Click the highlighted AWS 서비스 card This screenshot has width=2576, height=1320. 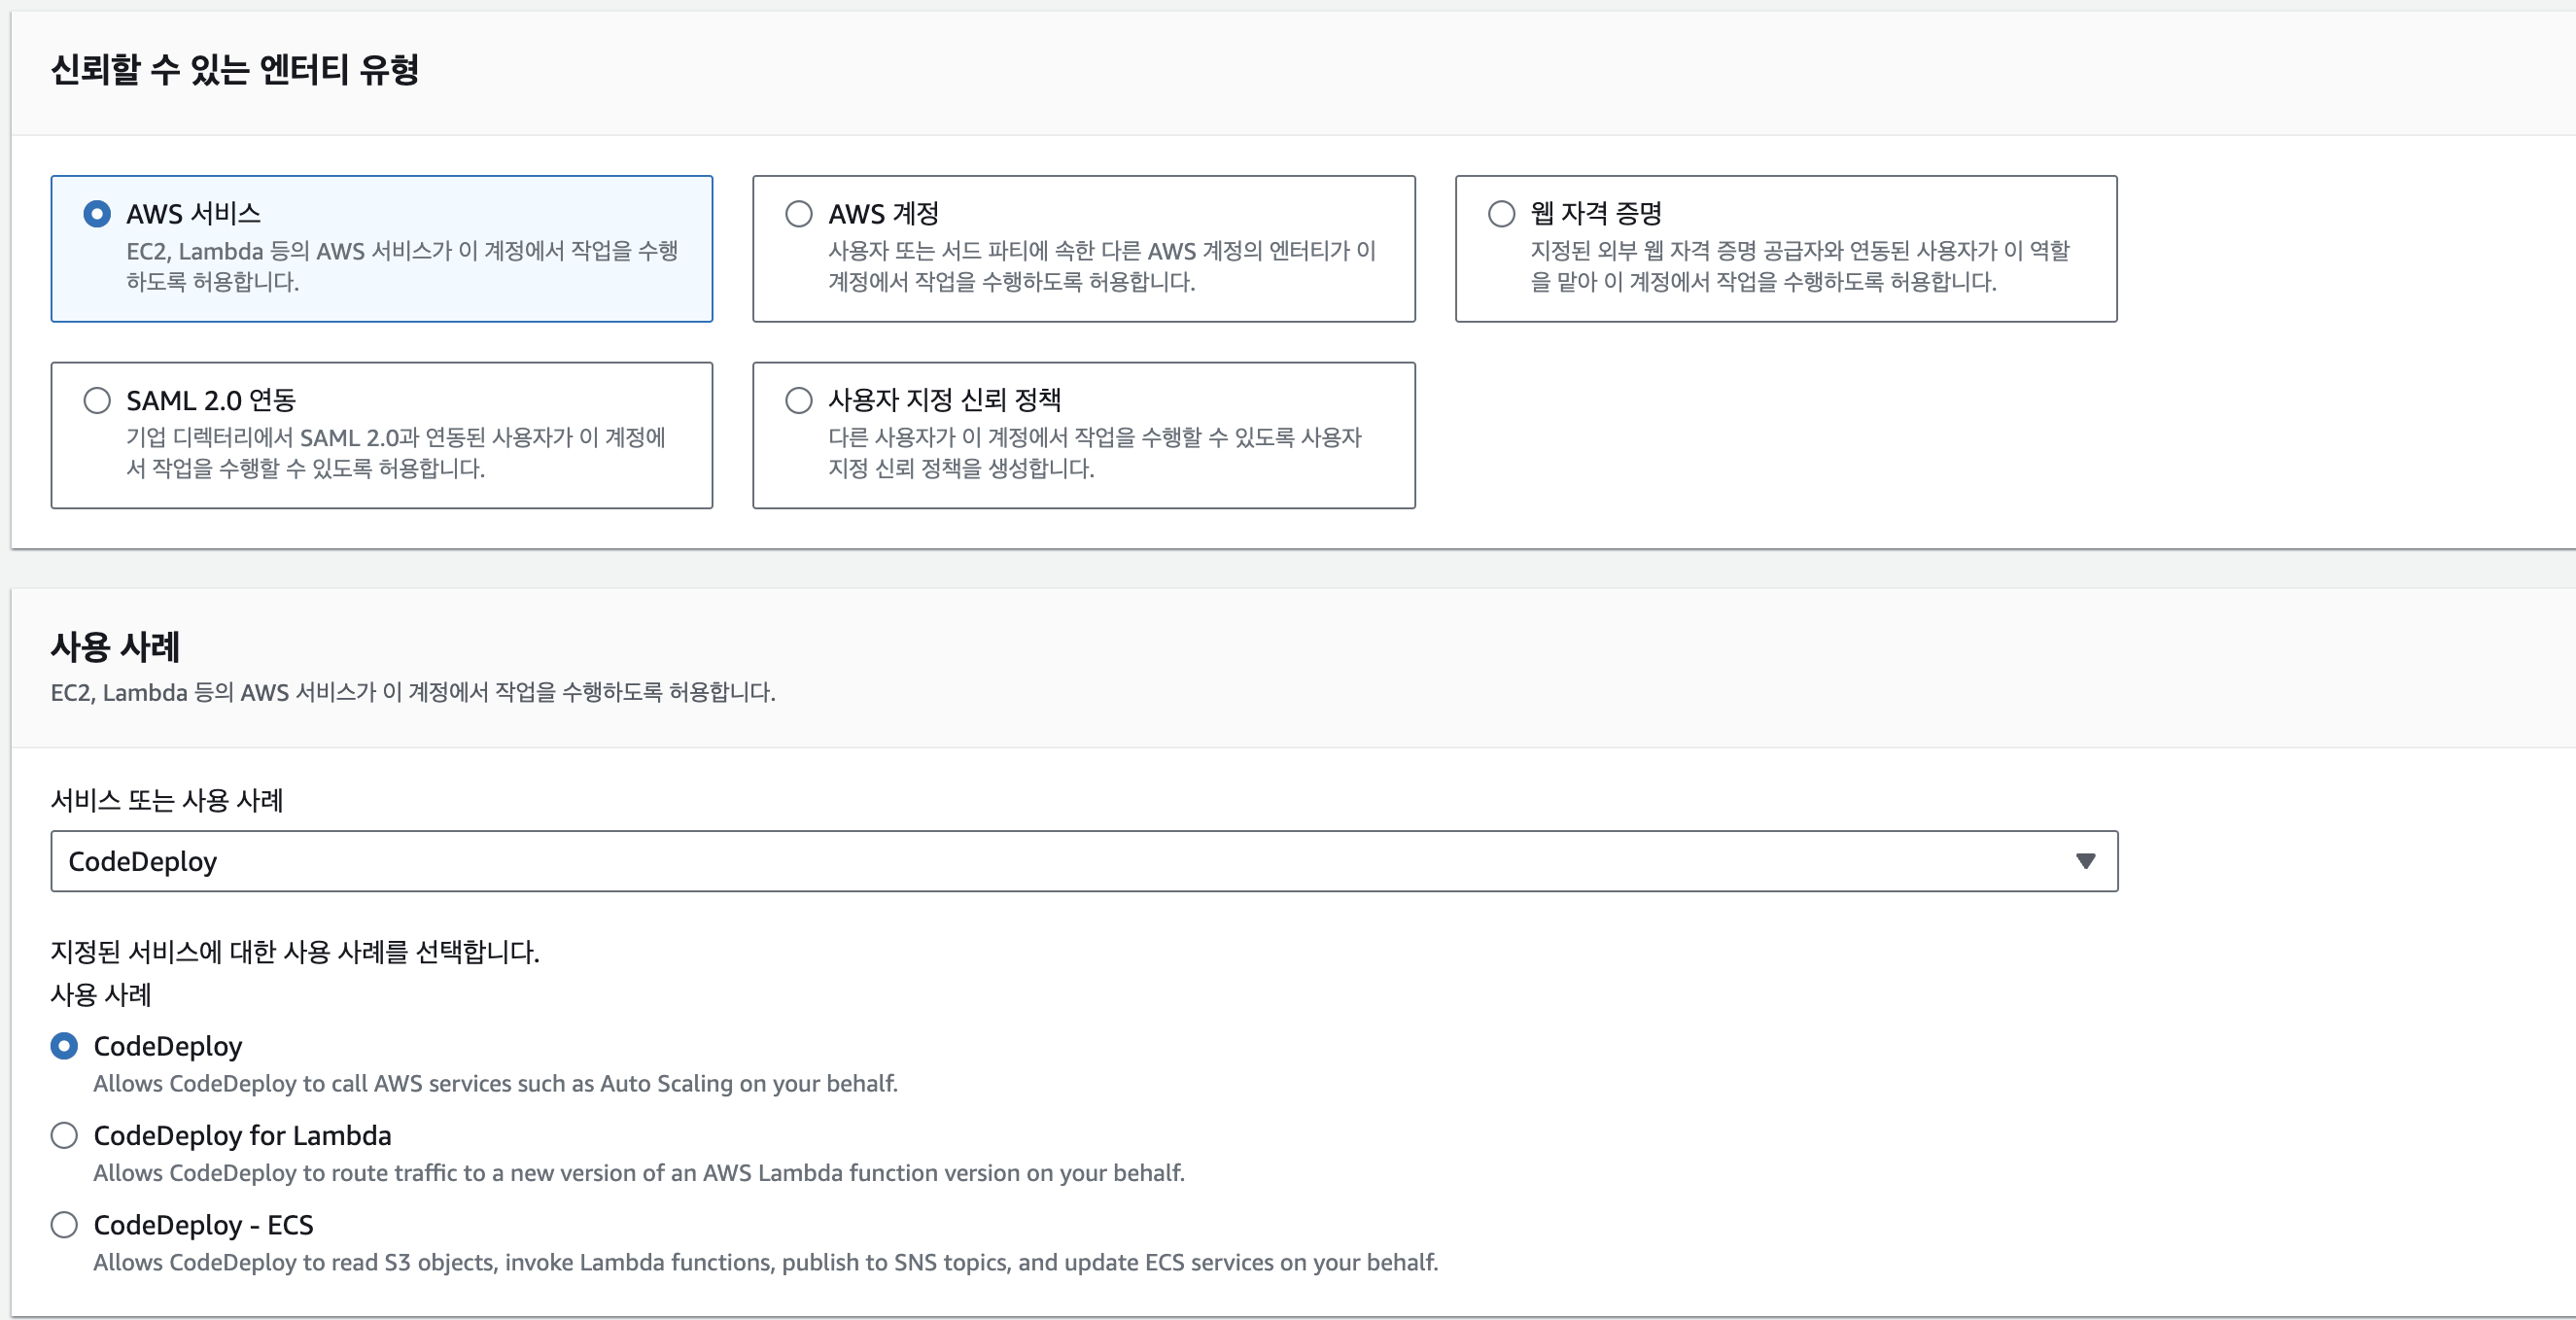[x=382, y=248]
